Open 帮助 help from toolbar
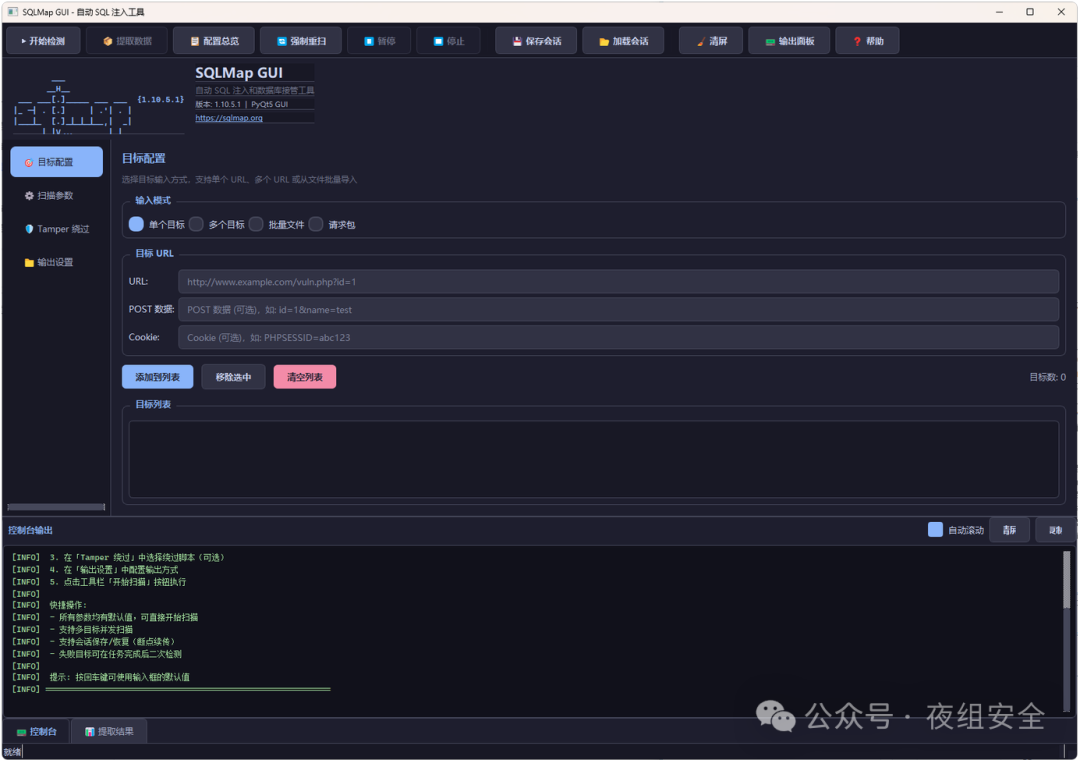 point(868,41)
